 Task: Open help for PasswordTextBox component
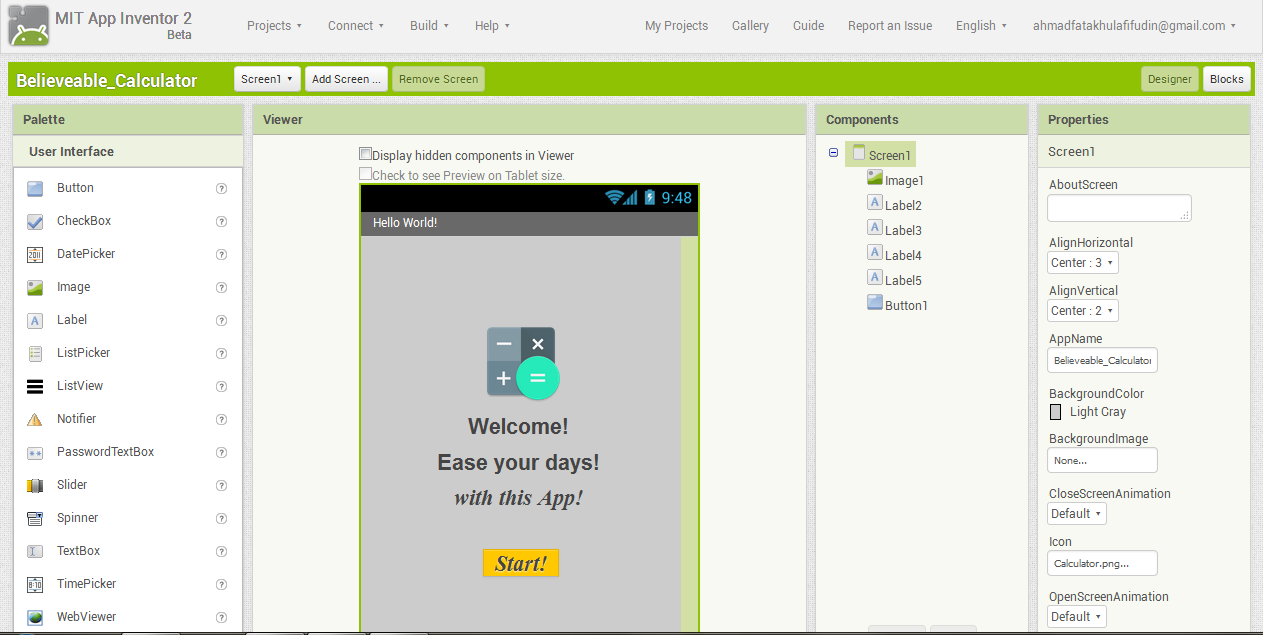222,452
